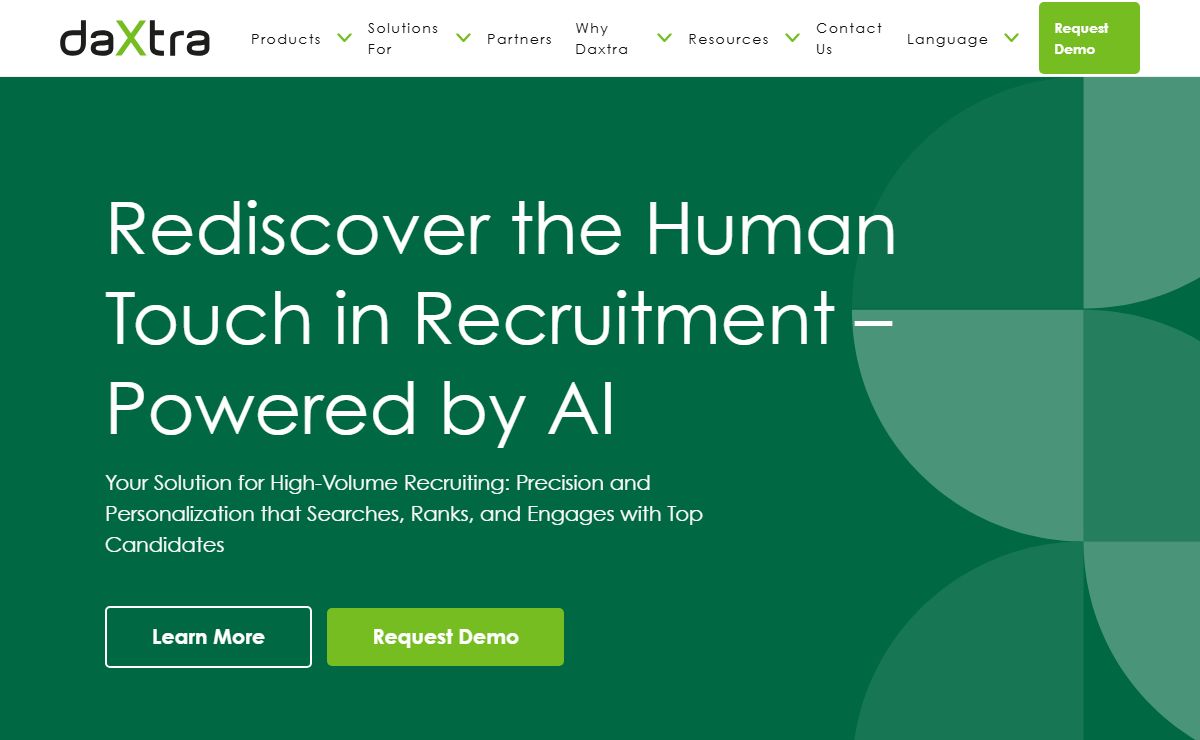Expand the Solutions For chevron
The width and height of the screenshot is (1200, 740).
tap(463, 38)
